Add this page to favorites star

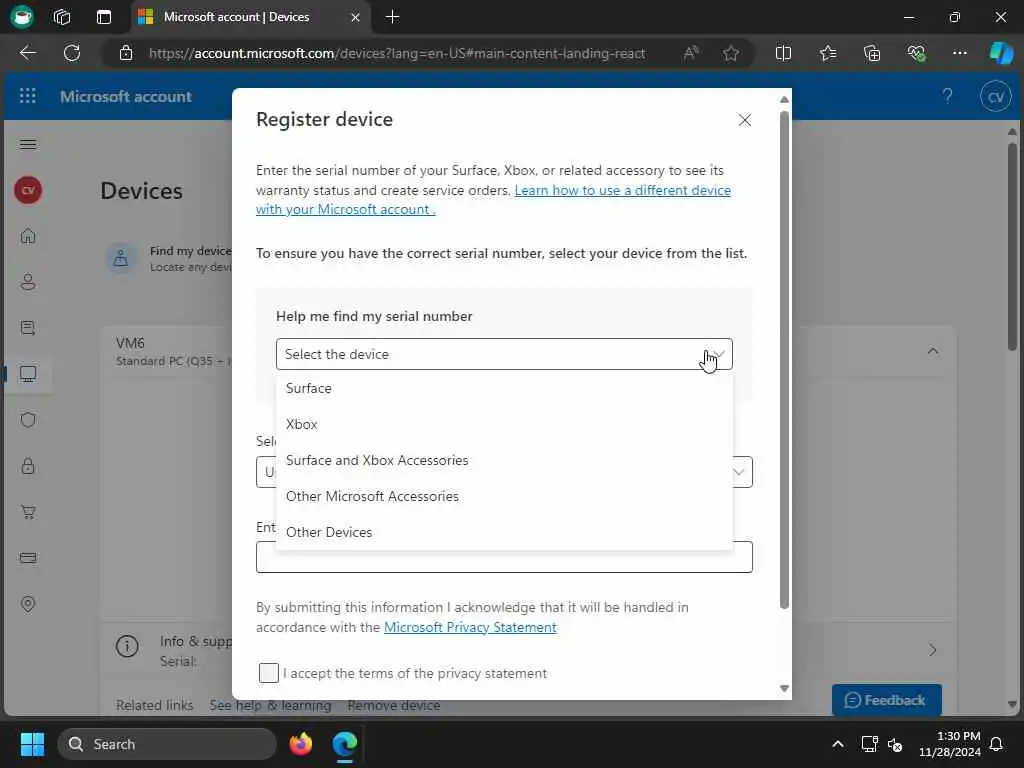731,53
